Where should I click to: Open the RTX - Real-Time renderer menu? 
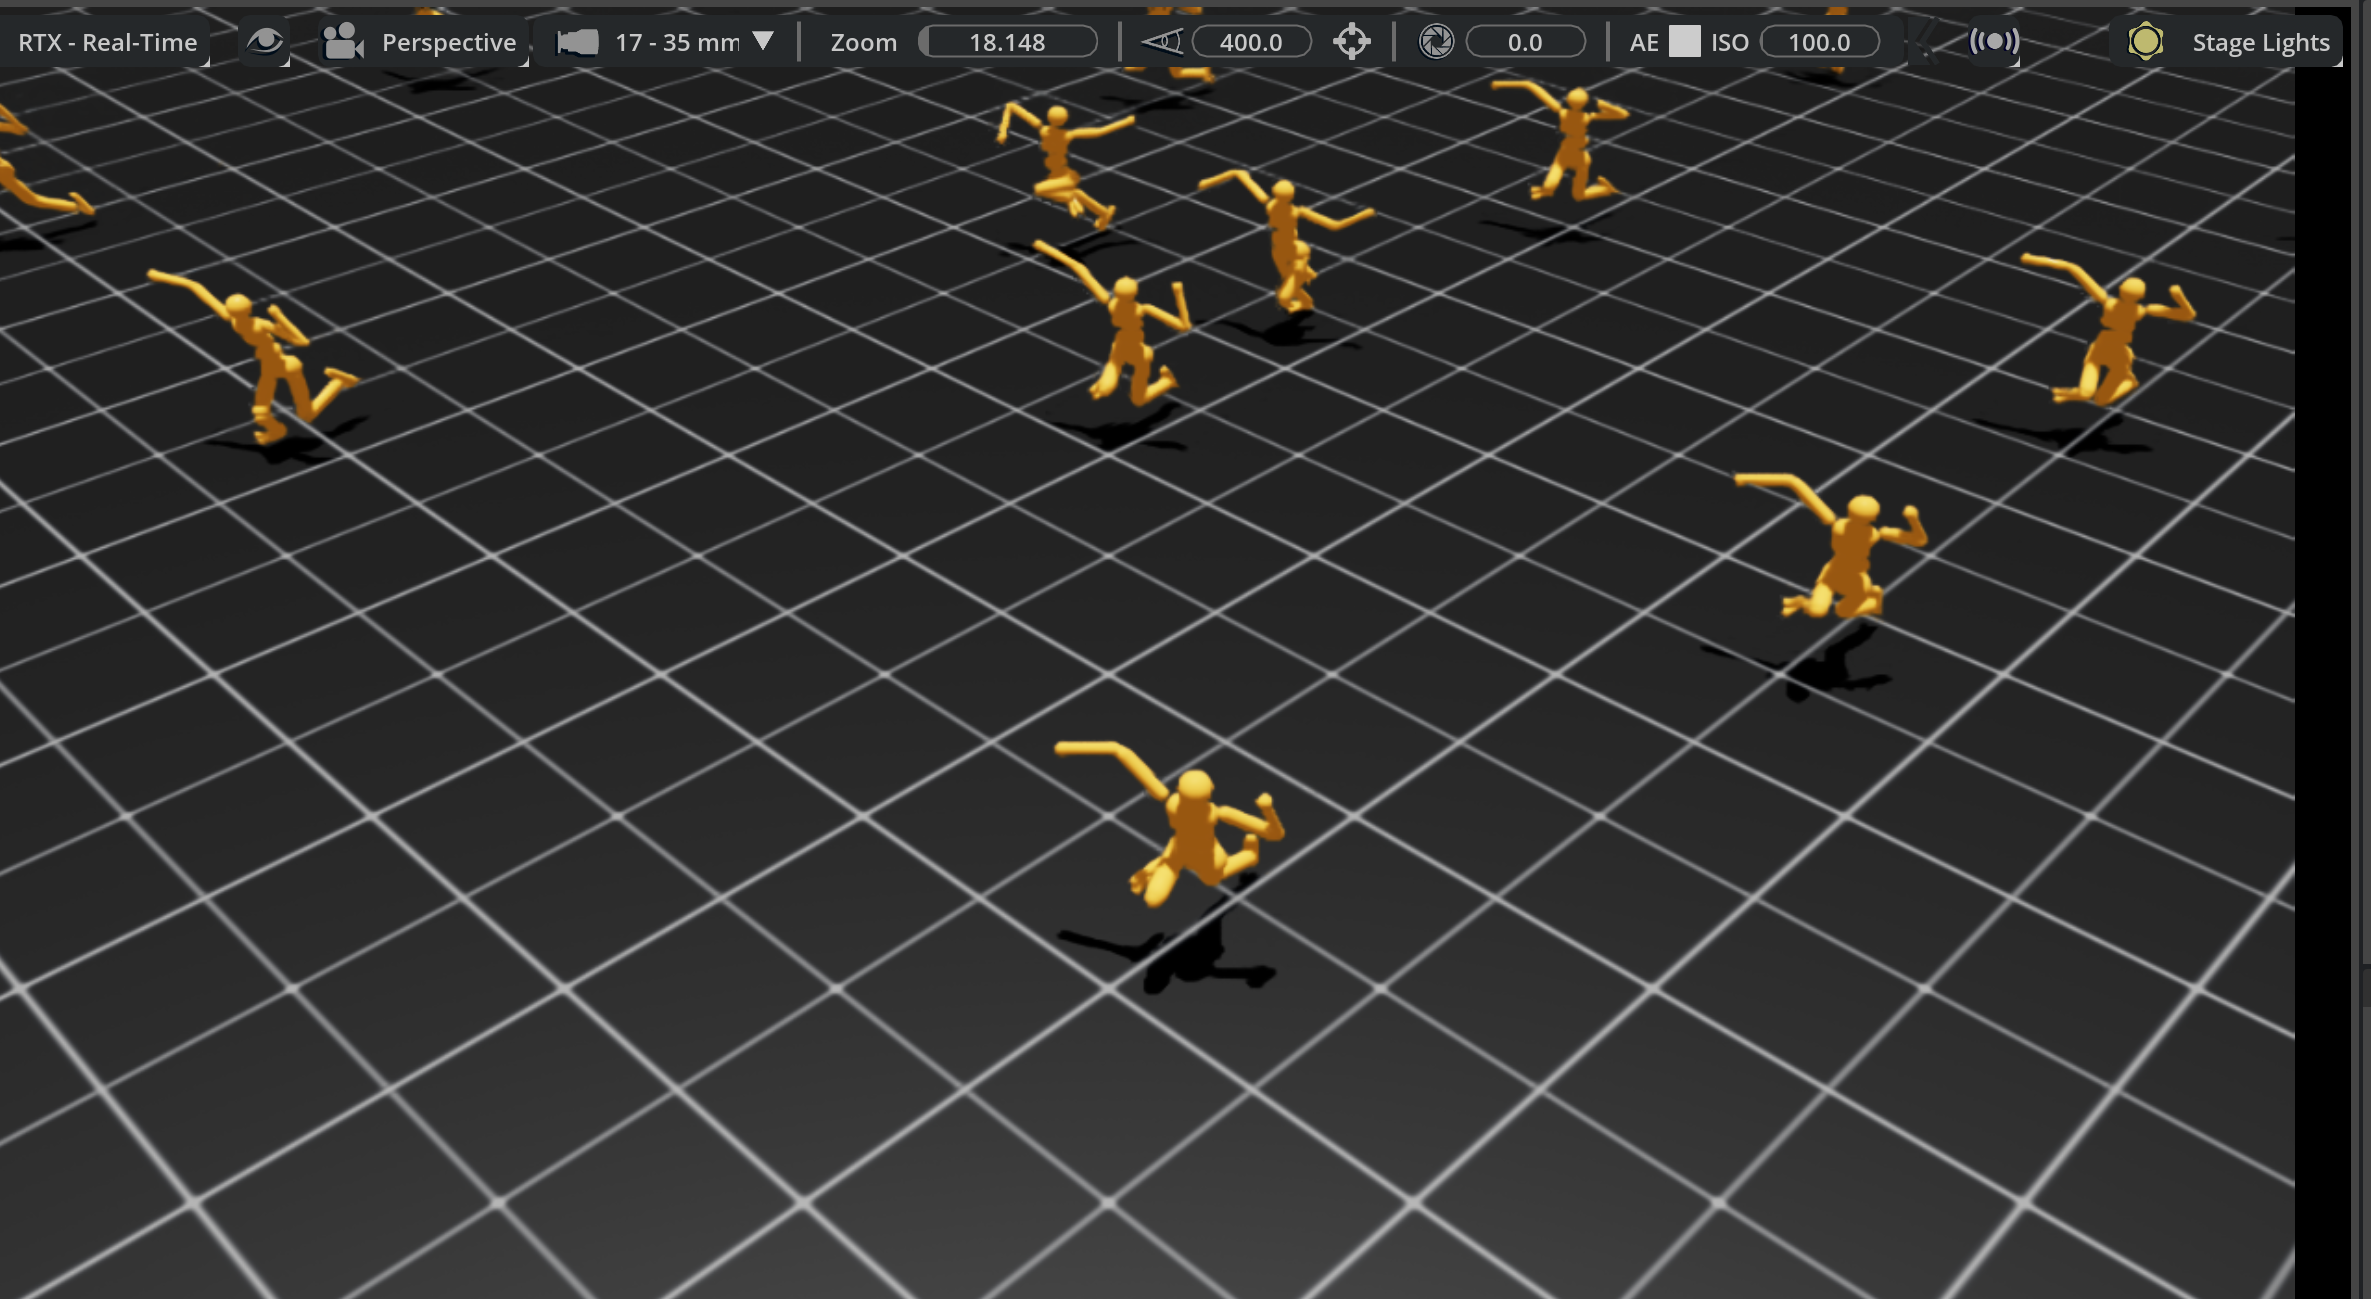(x=107, y=42)
